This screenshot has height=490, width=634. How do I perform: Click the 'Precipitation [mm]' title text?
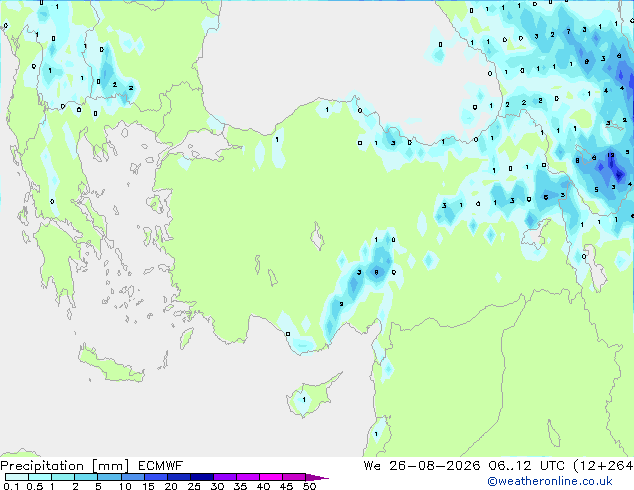coord(65,466)
